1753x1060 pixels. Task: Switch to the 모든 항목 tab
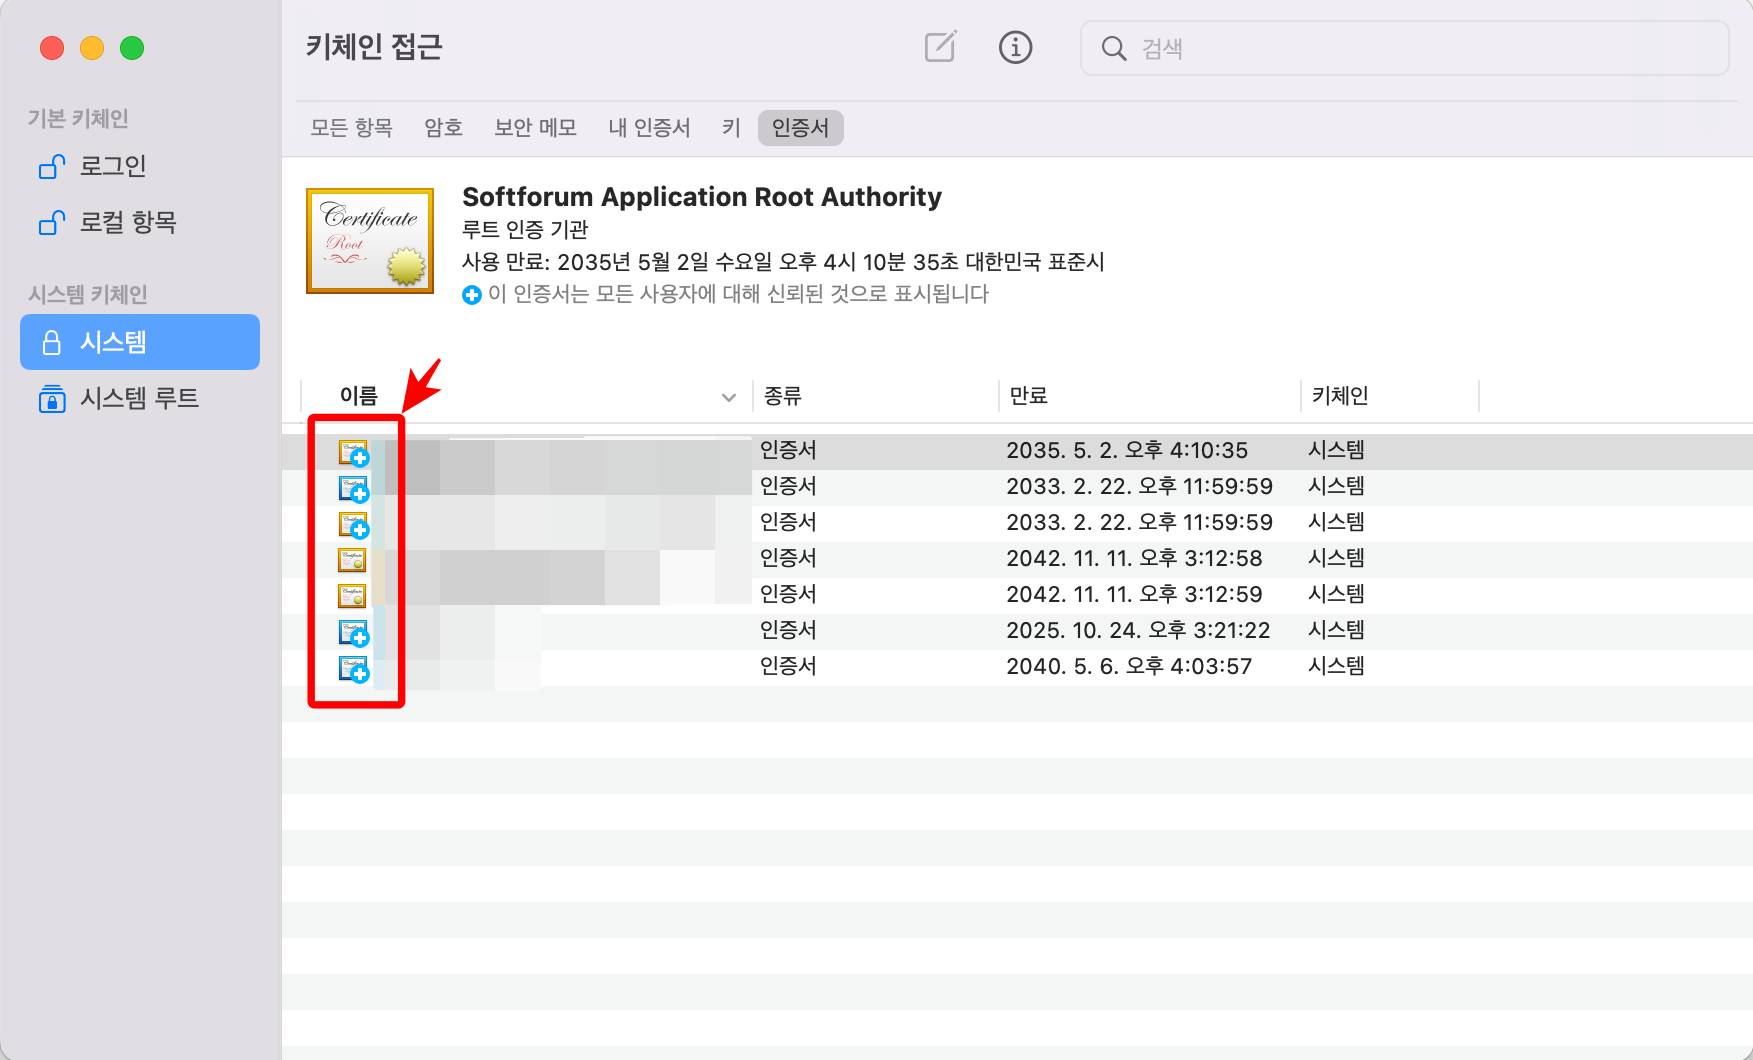click(x=351, y=128)
